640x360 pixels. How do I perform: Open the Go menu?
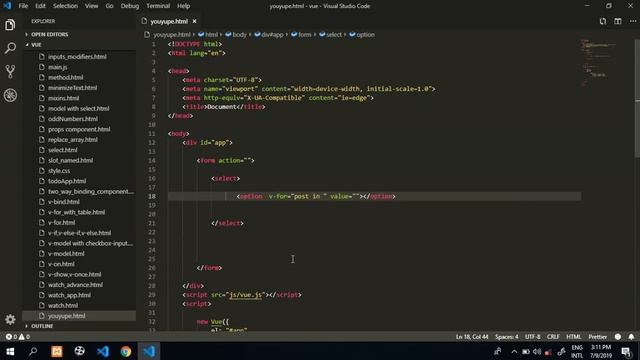pyautogui.click(x=109, y=6)
